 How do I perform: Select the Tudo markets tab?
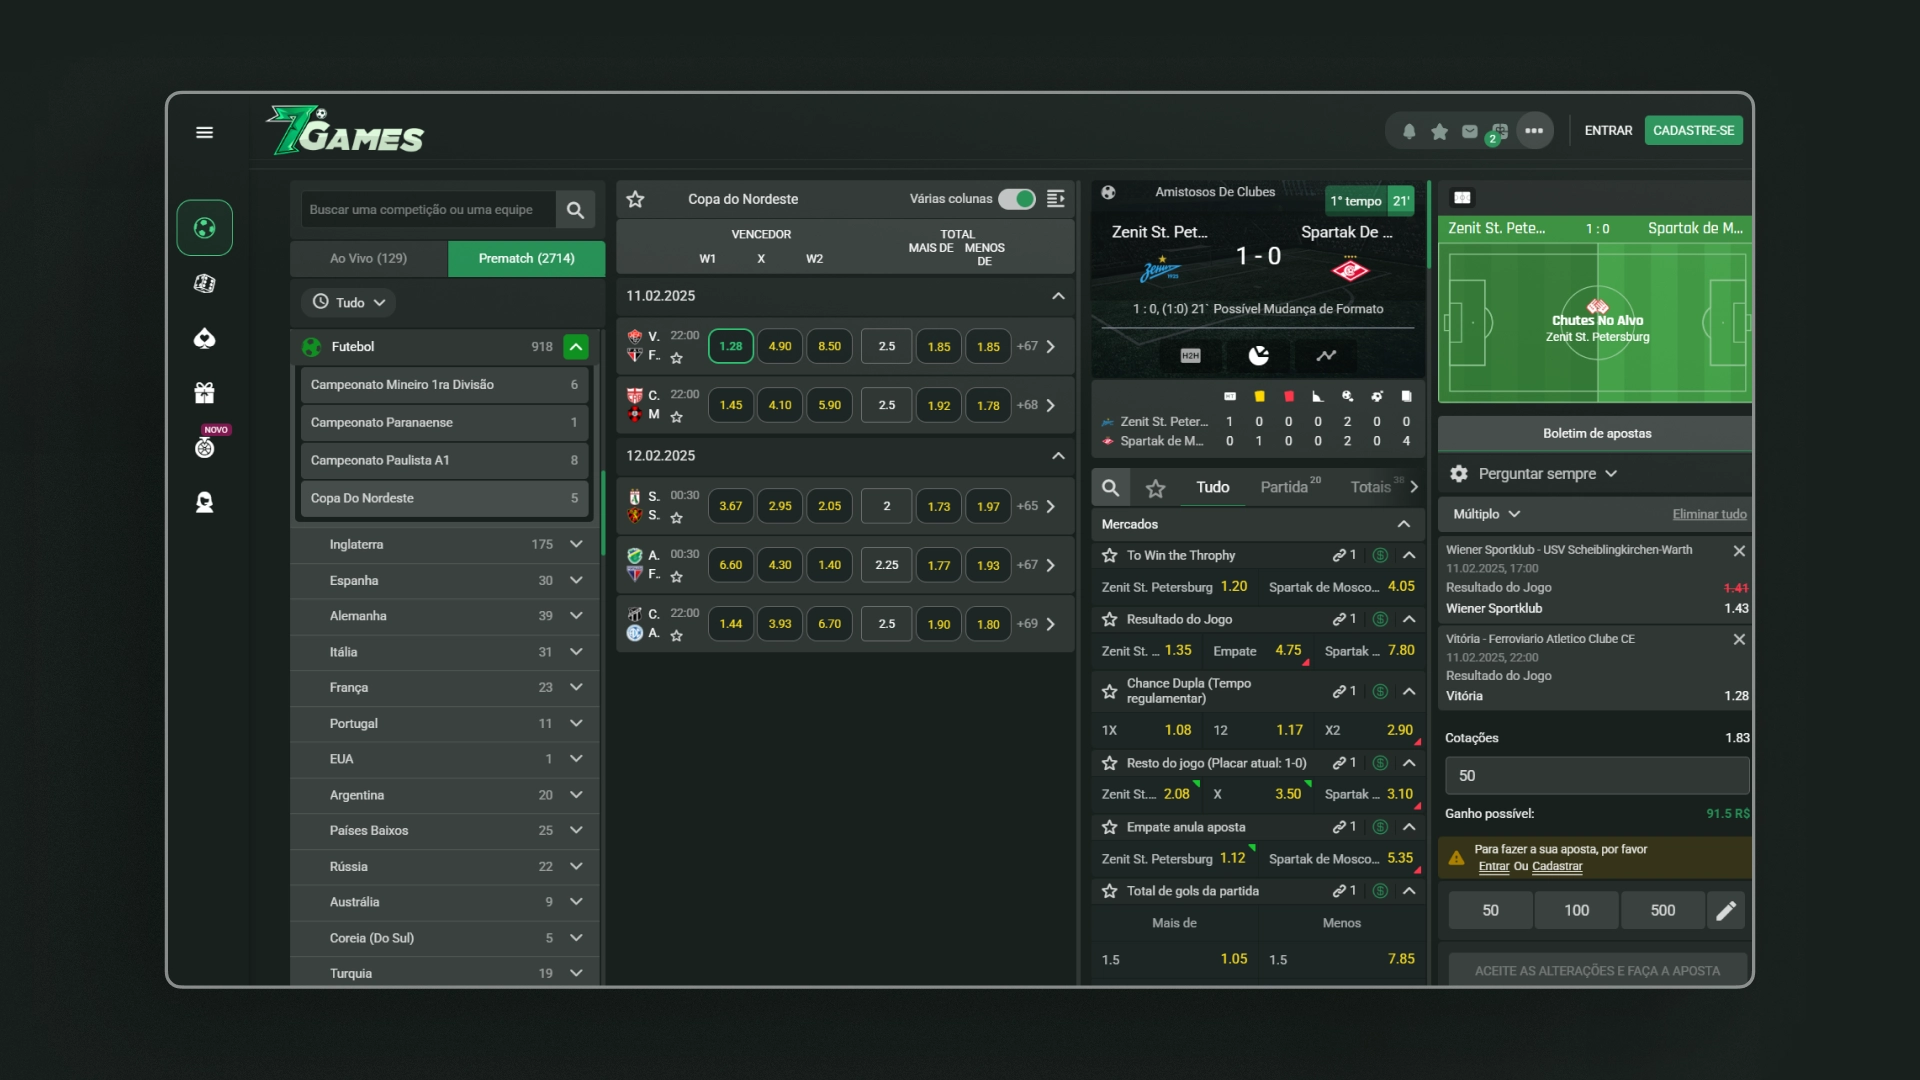1213,487
